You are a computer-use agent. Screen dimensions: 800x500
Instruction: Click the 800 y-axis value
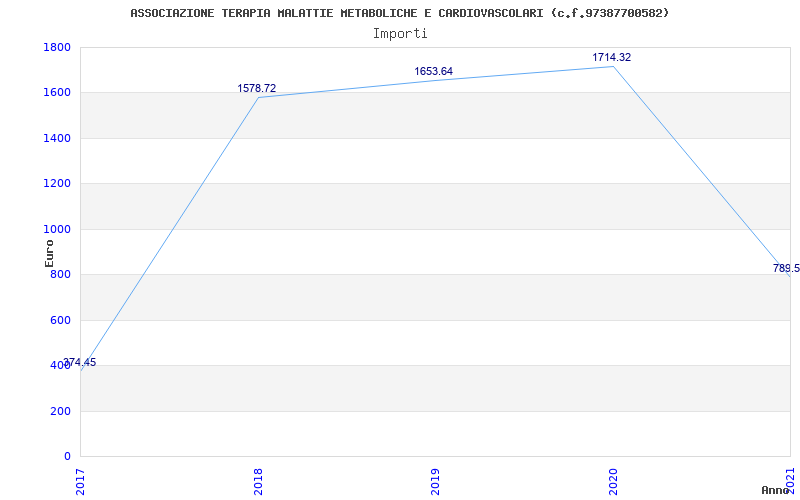[x=61, y=274]
